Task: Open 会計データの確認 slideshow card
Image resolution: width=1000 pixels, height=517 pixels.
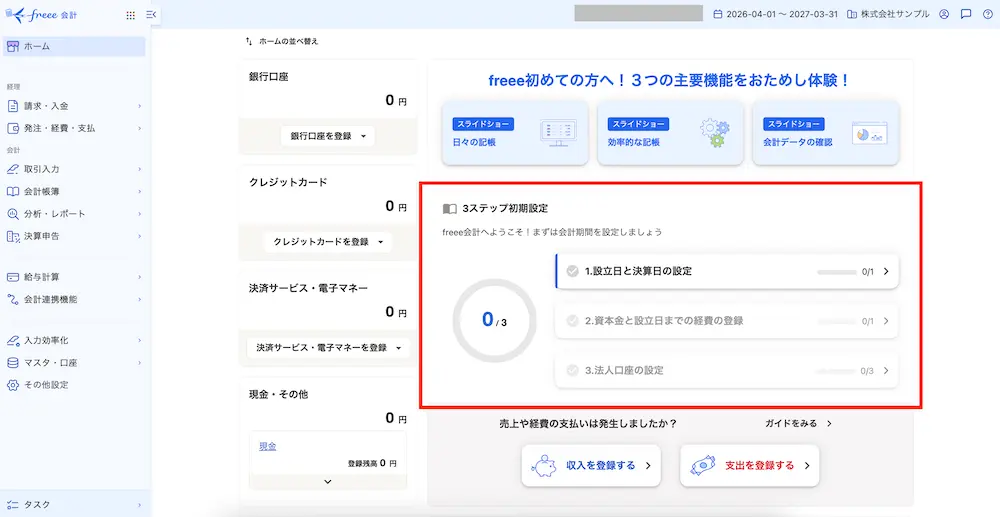Action: pos(826,133)
